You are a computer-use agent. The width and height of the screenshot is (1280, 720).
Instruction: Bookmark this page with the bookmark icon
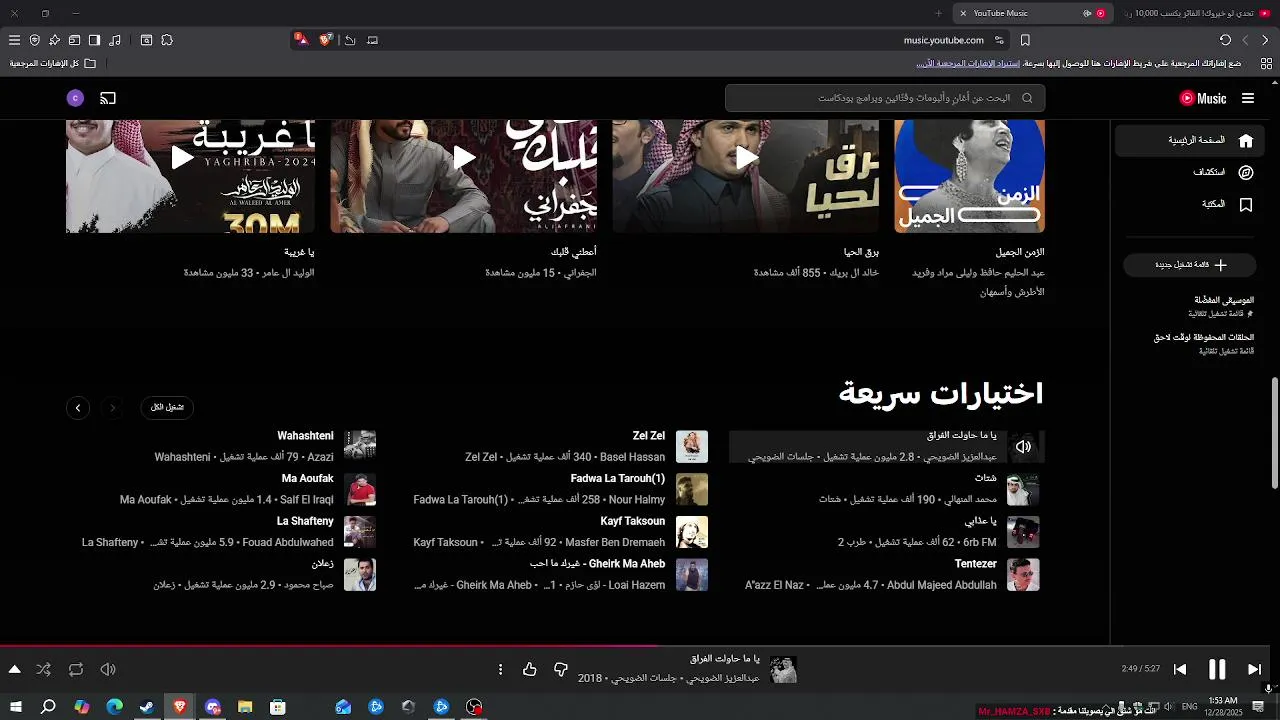[x=1025, y=40]
